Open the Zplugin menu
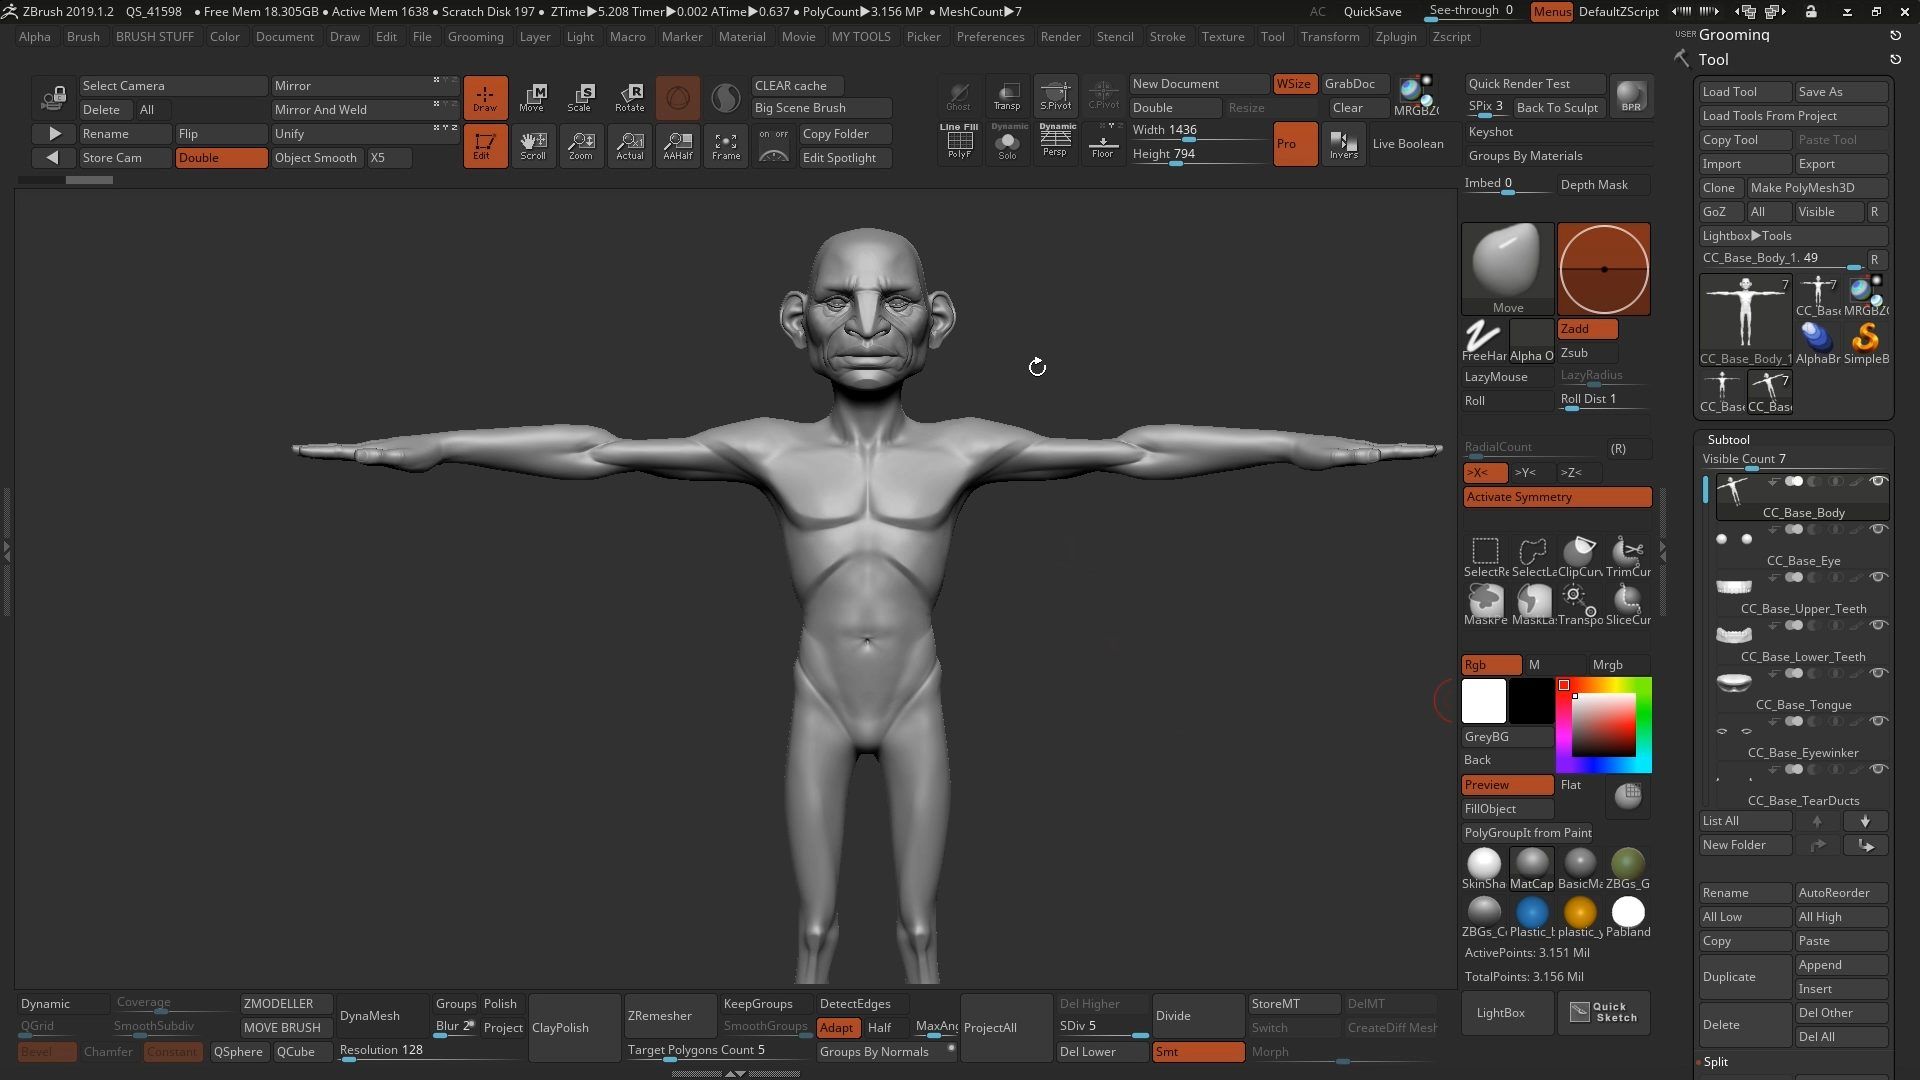Viewport: 1920px width, 1080px height. 1395,37
